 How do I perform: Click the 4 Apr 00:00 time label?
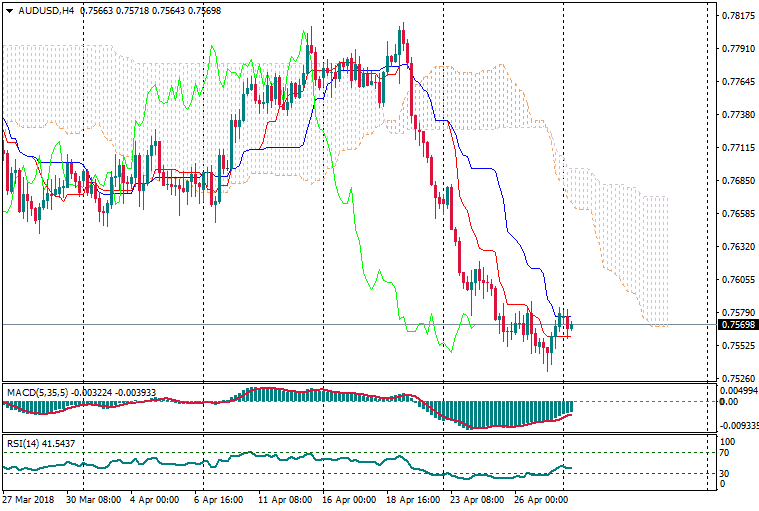click(x=153, y=498)
